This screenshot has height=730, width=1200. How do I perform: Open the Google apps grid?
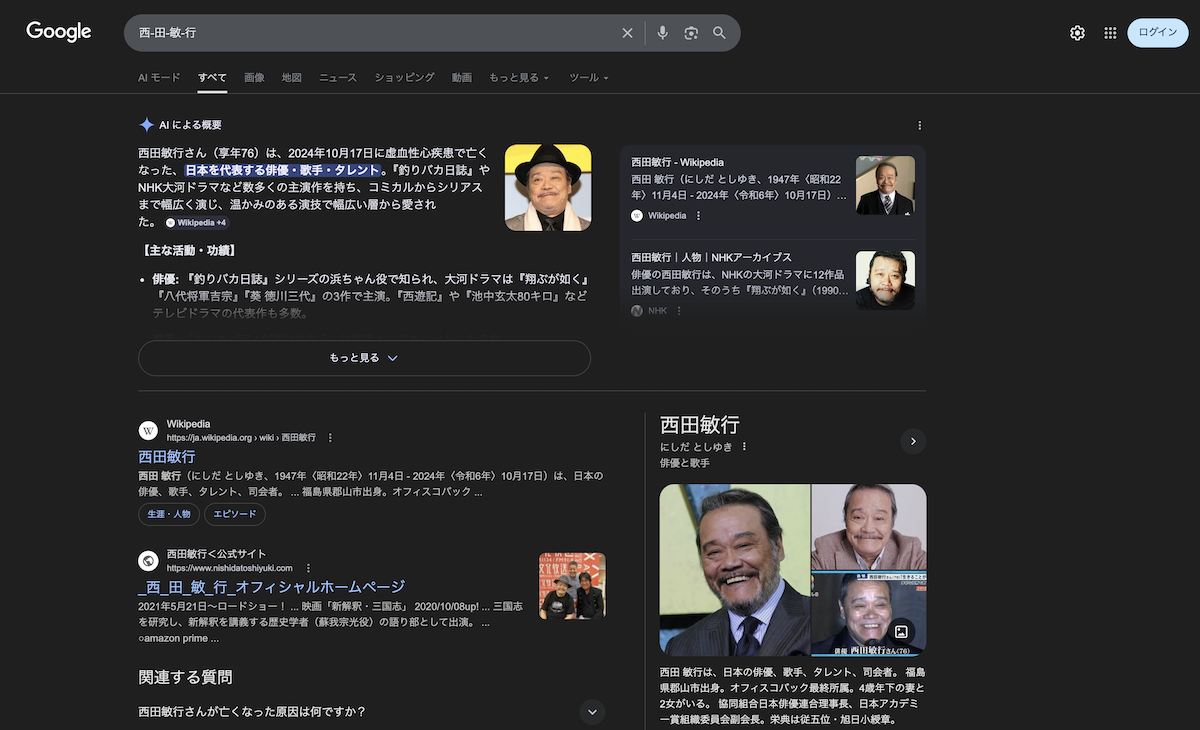[1110, 33]
